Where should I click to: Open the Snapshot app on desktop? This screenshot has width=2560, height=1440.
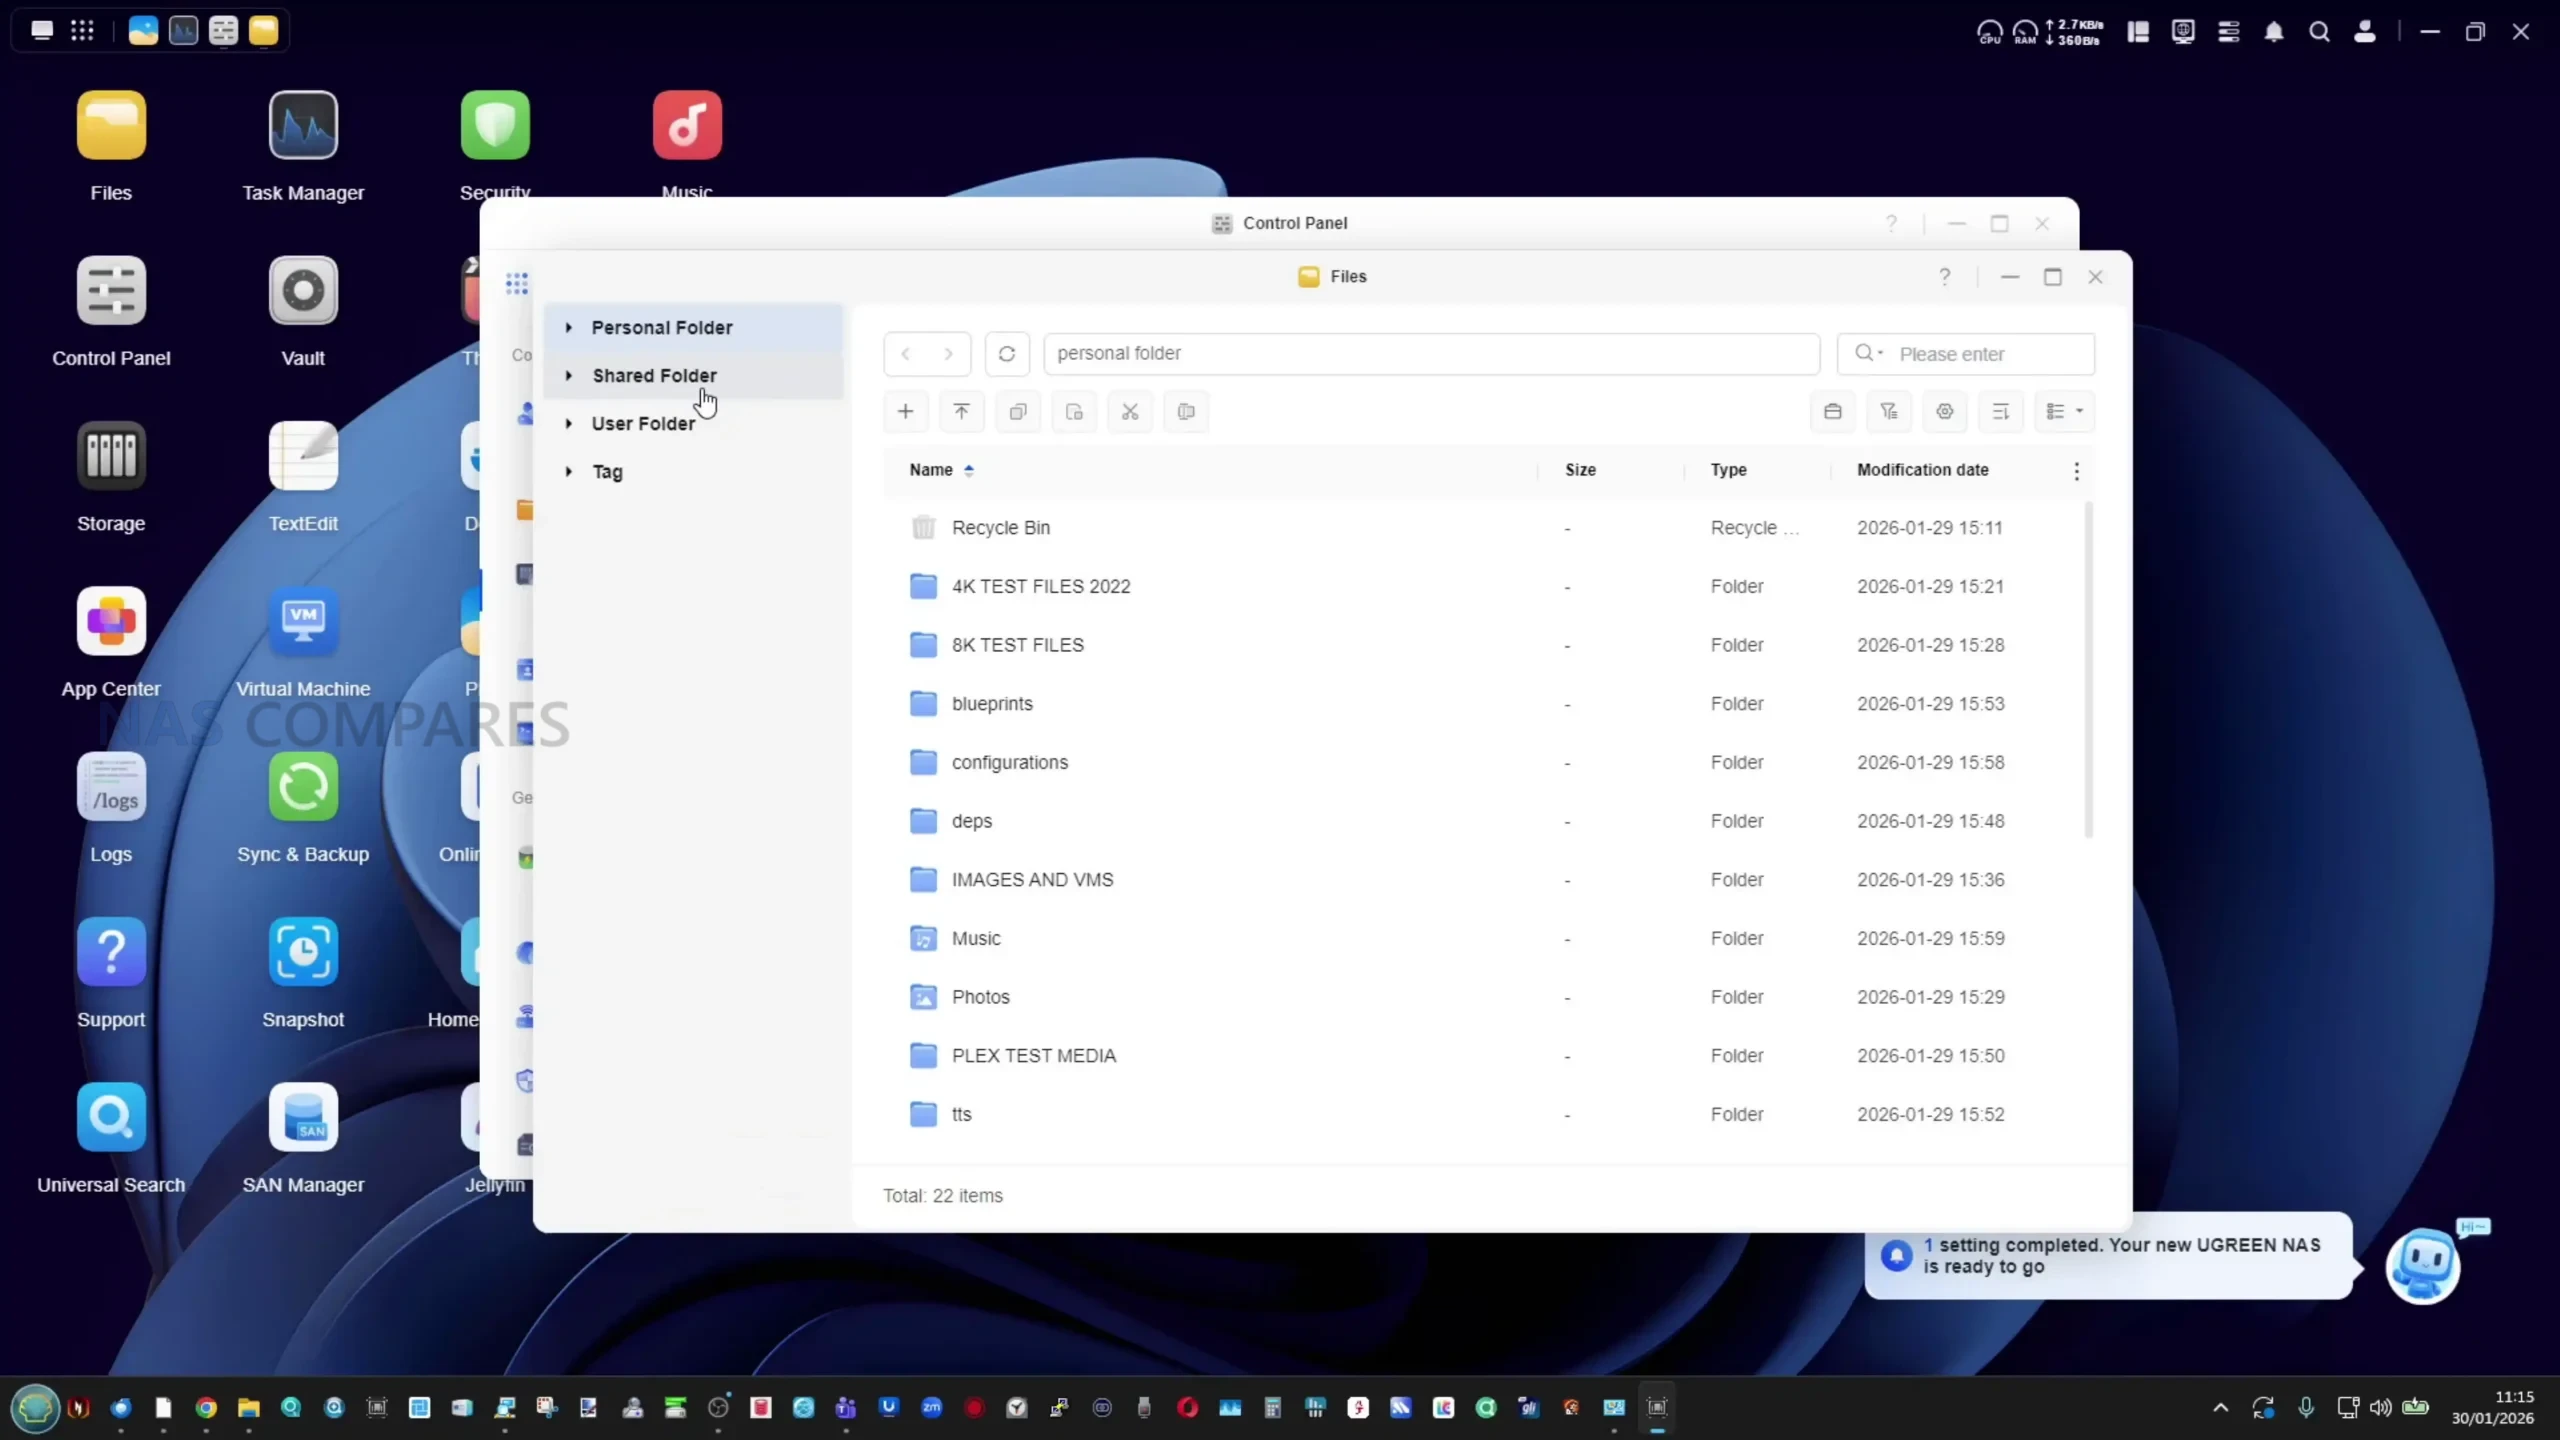coord(303,953)
